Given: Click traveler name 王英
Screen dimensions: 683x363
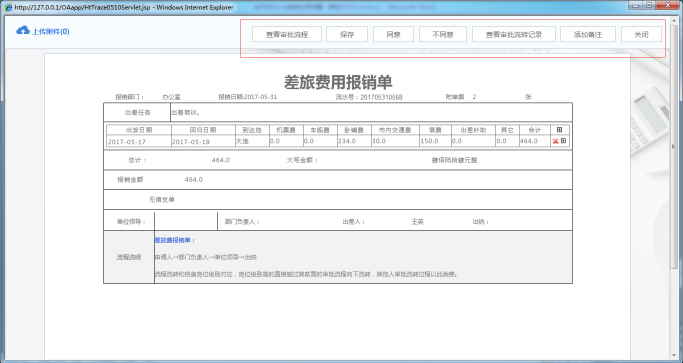Looking at the screenshot, I should tap(417, 222).
